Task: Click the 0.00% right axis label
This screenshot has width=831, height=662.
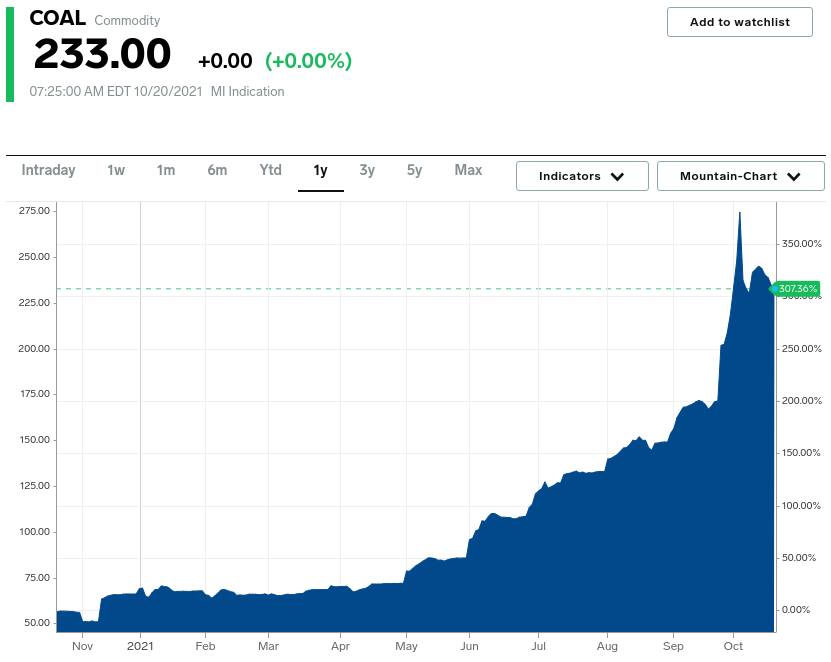Action: [x=796, y=610]
